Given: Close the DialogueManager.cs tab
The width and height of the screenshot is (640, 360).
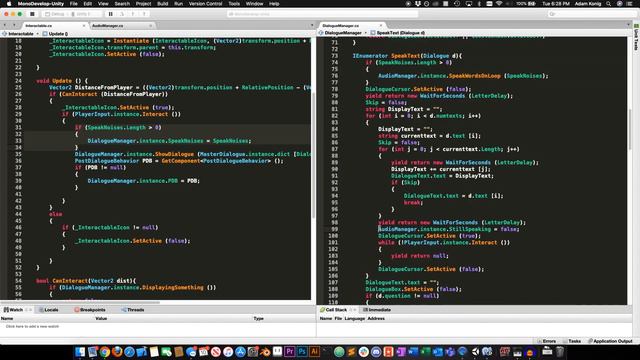Looking at the screenshot, I should coord(380,26).
